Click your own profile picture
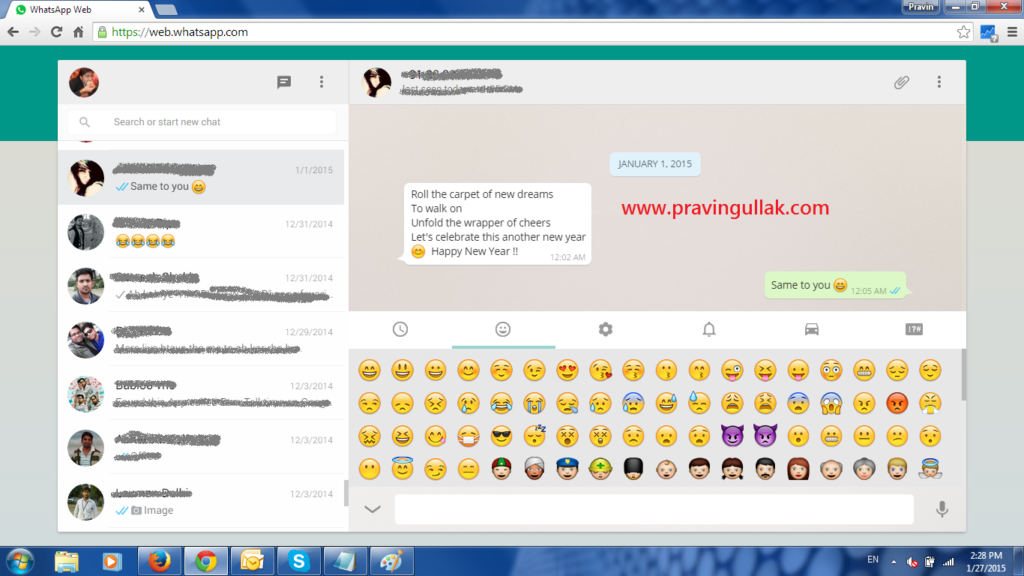 (x=84, y=82)
